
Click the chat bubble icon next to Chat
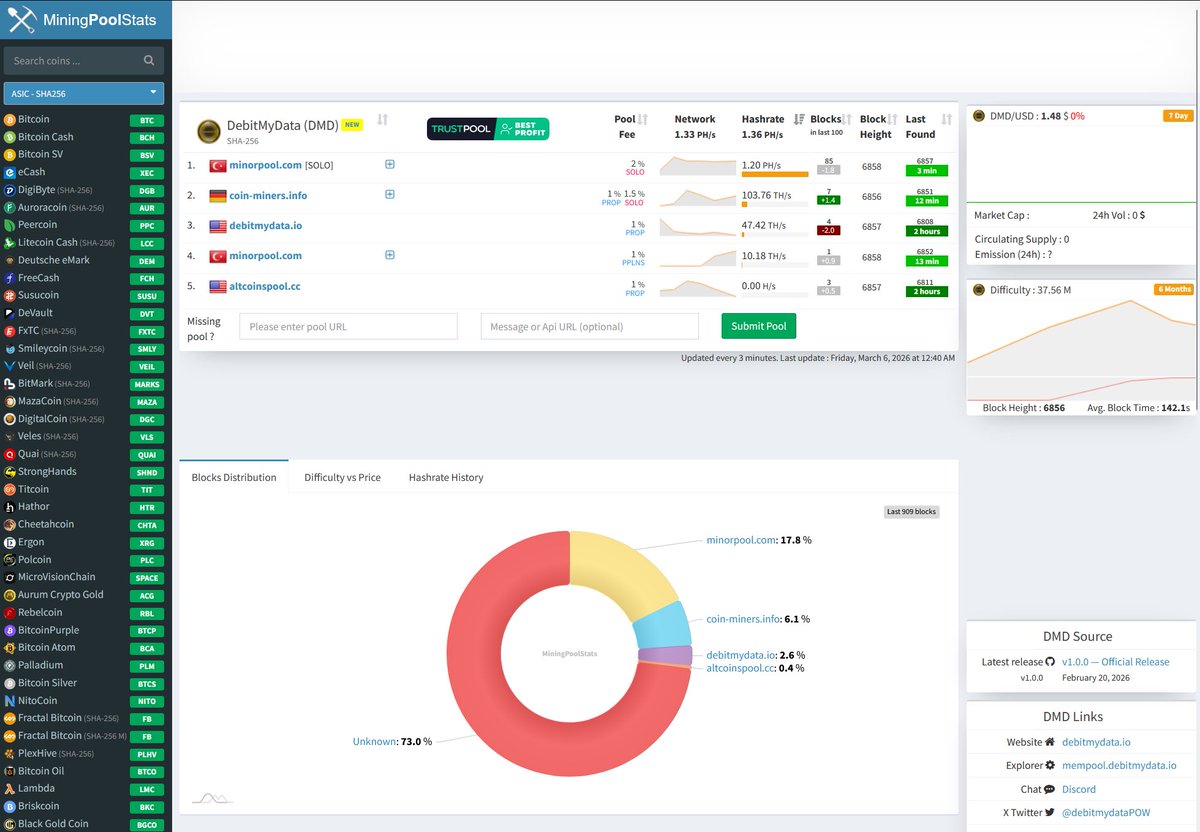pyautogui.click(x=1050, y=789)
